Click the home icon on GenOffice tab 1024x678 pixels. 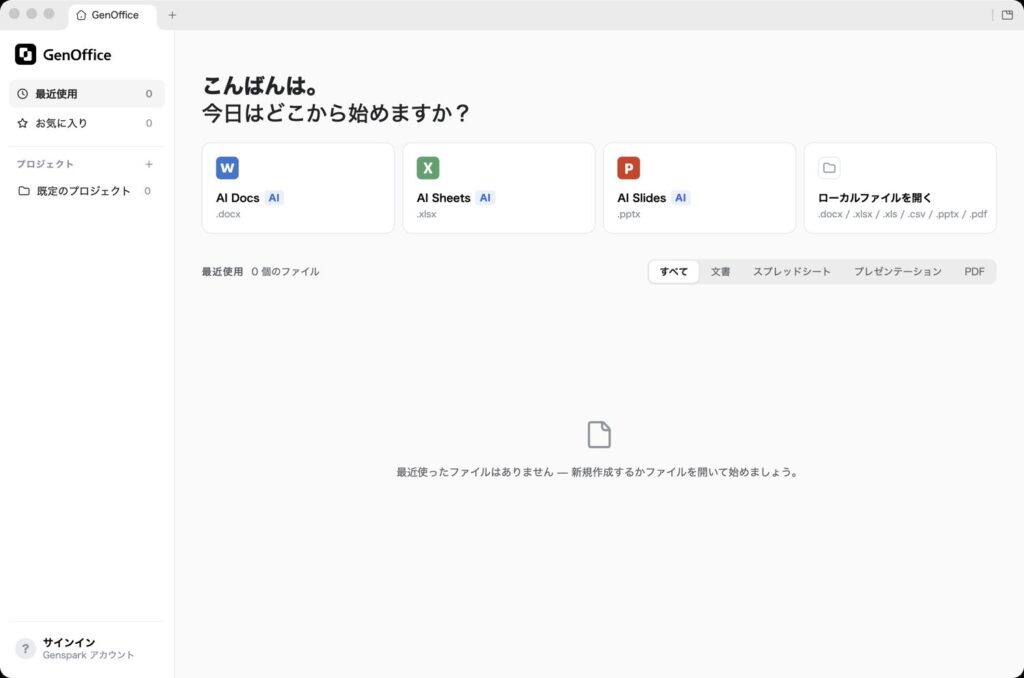coord(81,15)
